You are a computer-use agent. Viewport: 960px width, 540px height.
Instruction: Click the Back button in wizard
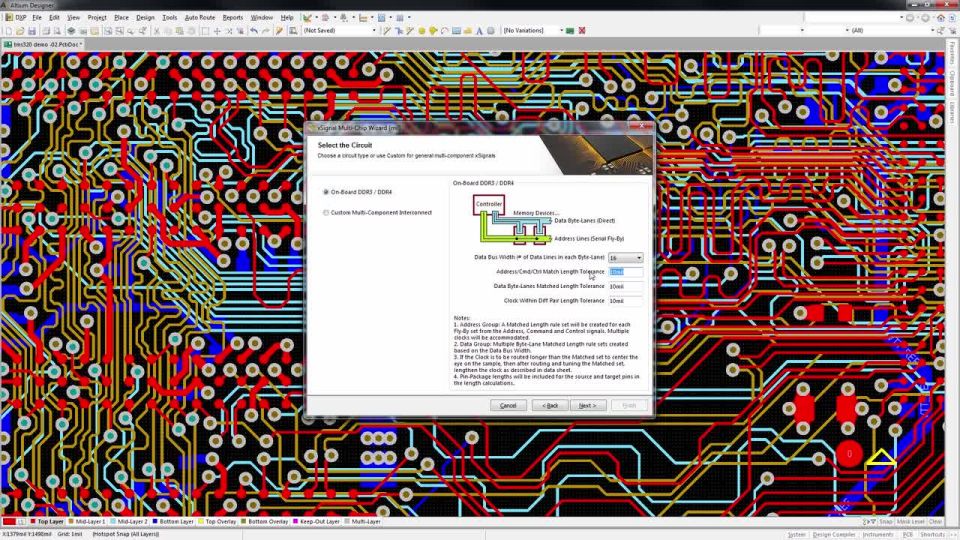pos(550,405)
